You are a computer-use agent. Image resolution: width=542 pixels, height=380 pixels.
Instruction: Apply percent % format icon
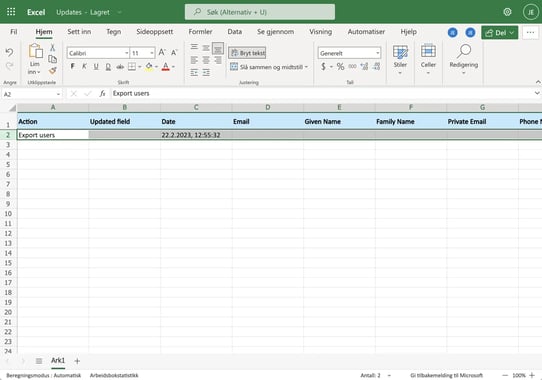coord(340,66)
